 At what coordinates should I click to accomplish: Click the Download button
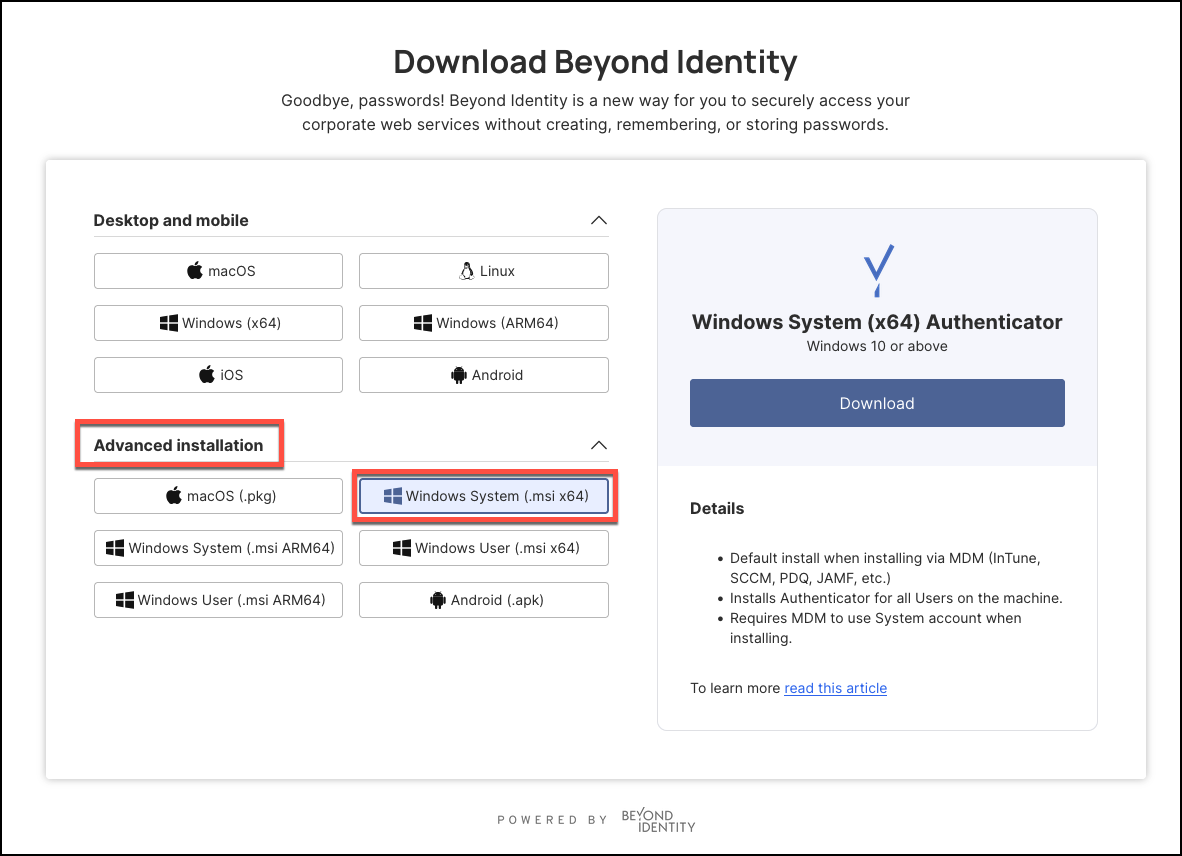point(877,403)
